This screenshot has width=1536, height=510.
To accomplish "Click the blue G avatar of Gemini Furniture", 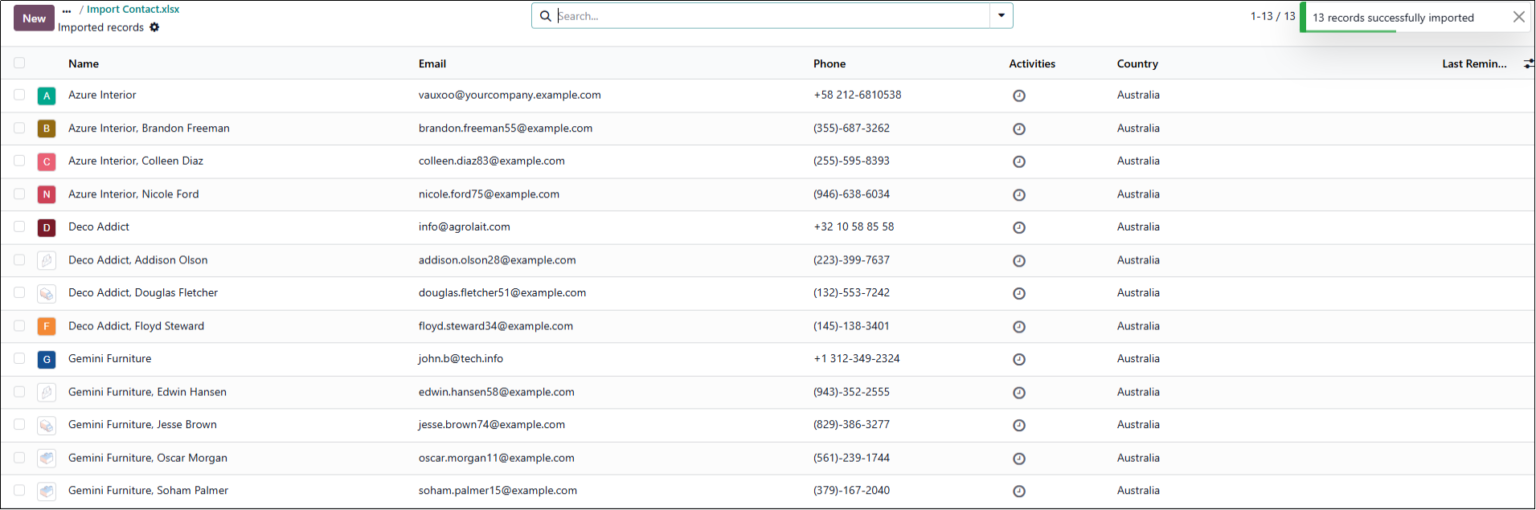I will pos(46,359).
